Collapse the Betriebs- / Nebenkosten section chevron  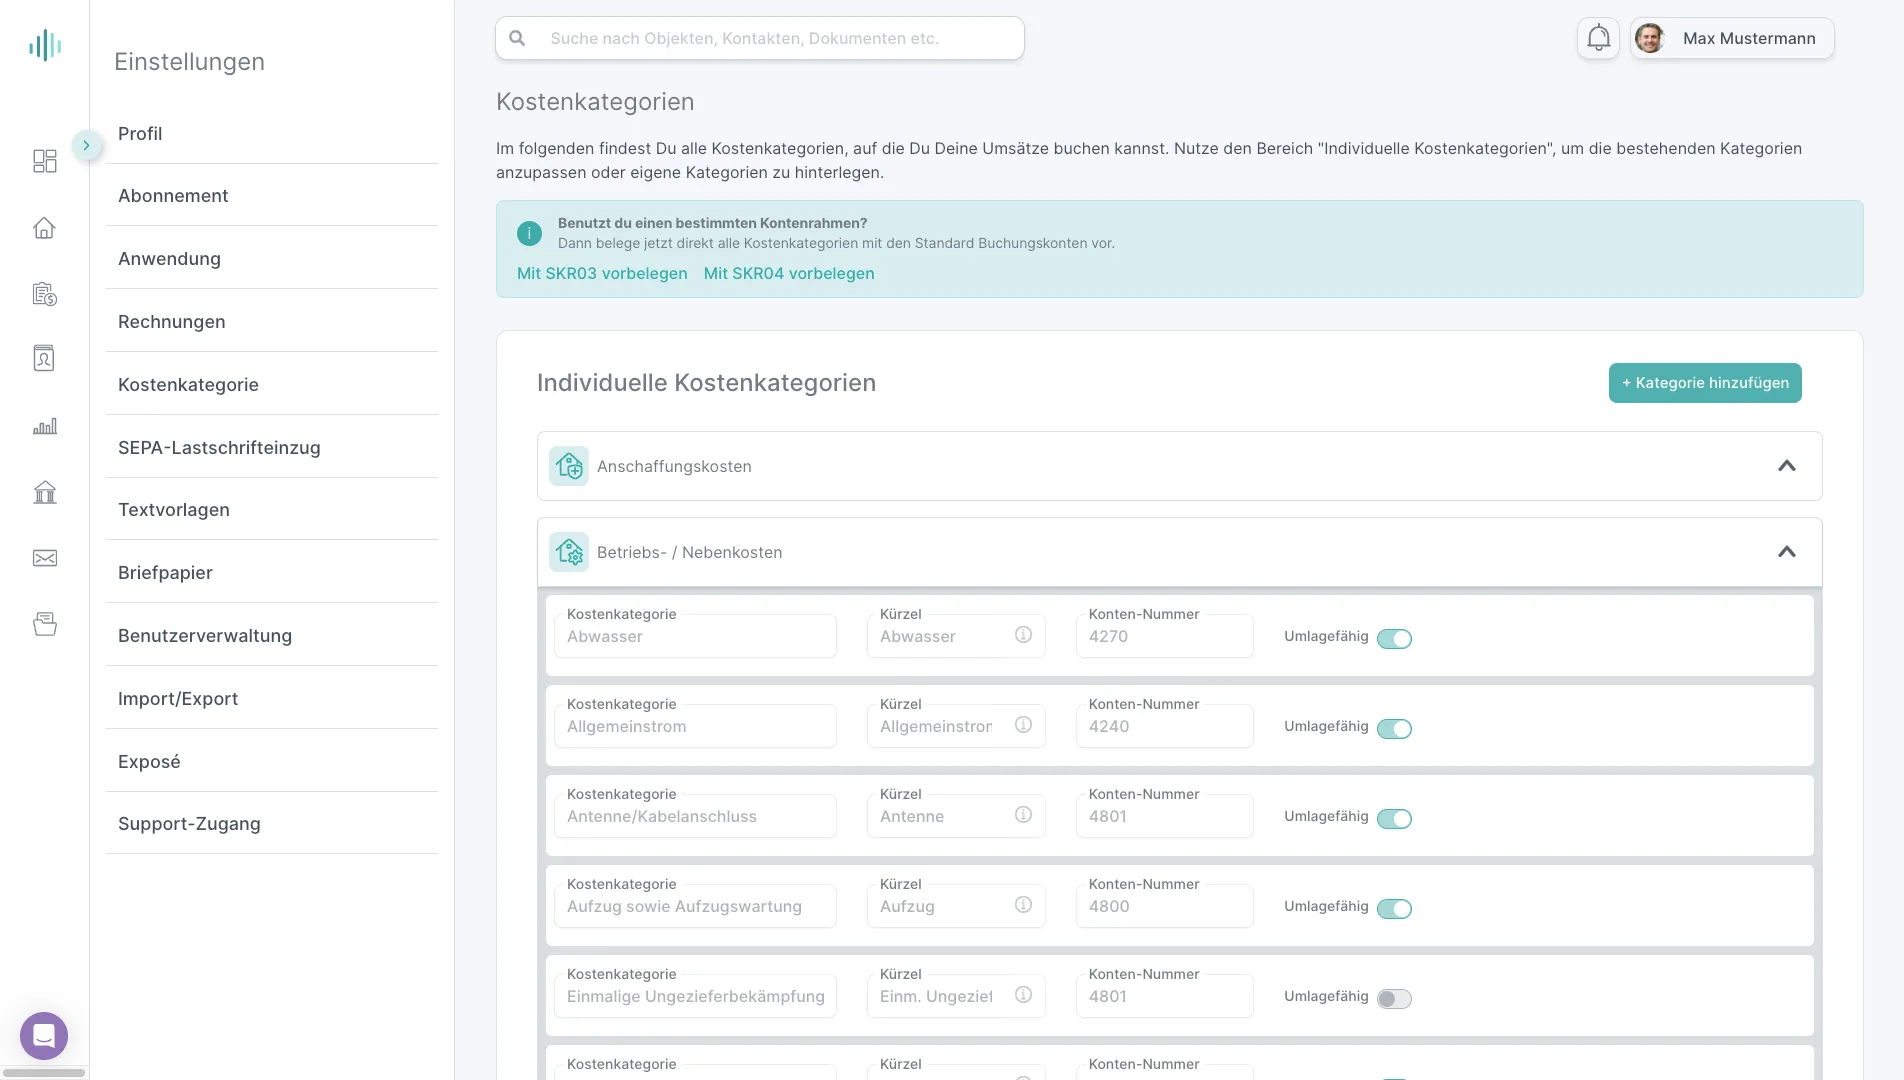[x=1787, y=552]
